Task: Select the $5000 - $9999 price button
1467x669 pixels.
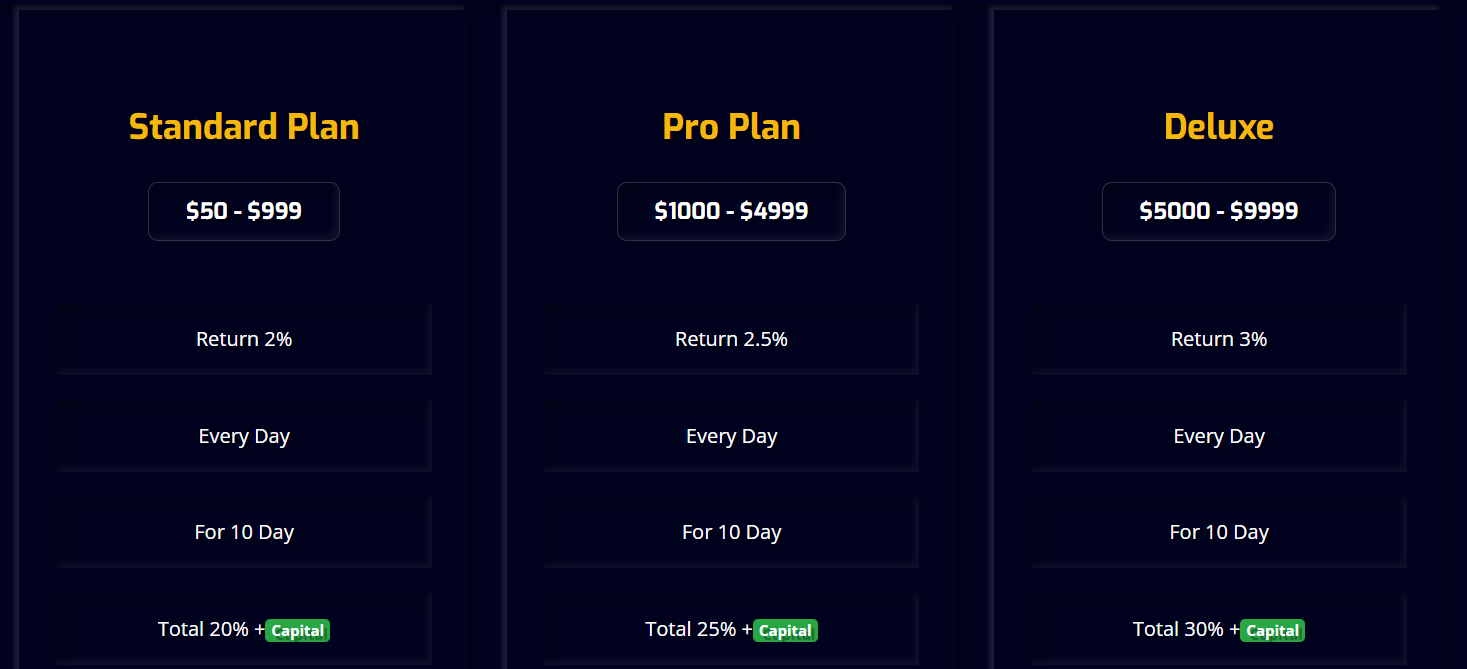Action: tap(1218, 211)
